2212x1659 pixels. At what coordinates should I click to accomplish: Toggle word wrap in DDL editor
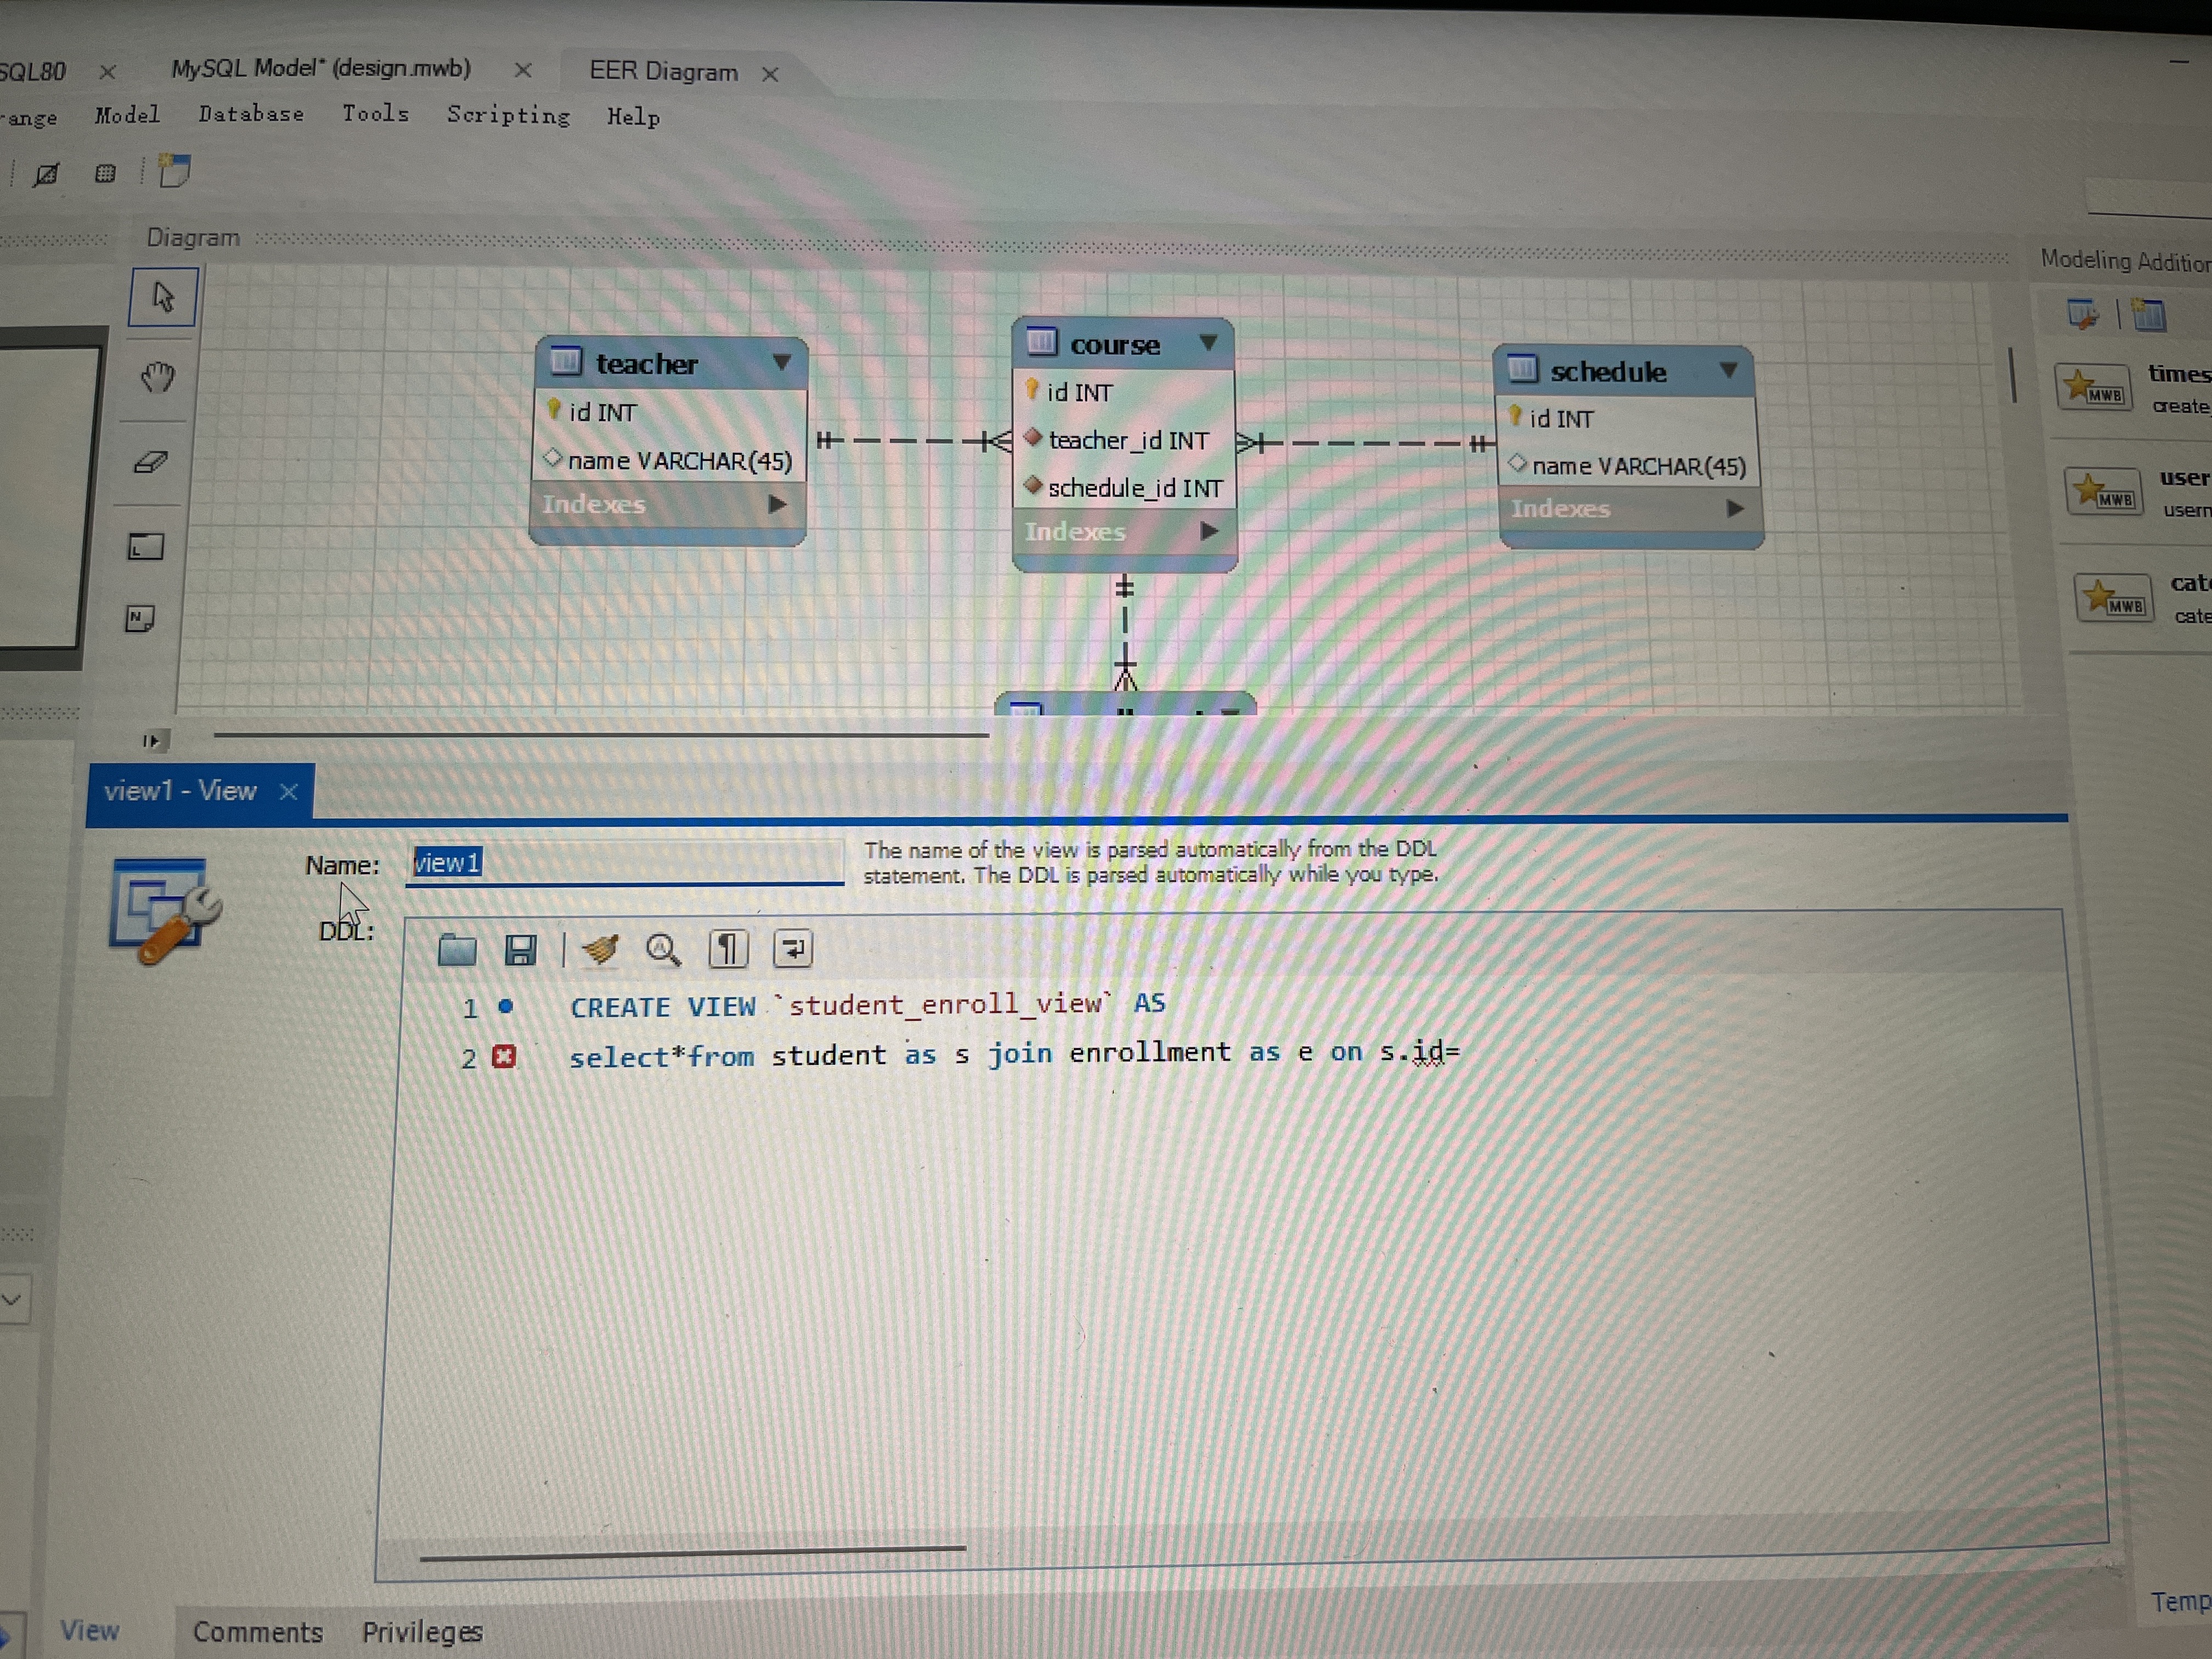pos(793,949)
